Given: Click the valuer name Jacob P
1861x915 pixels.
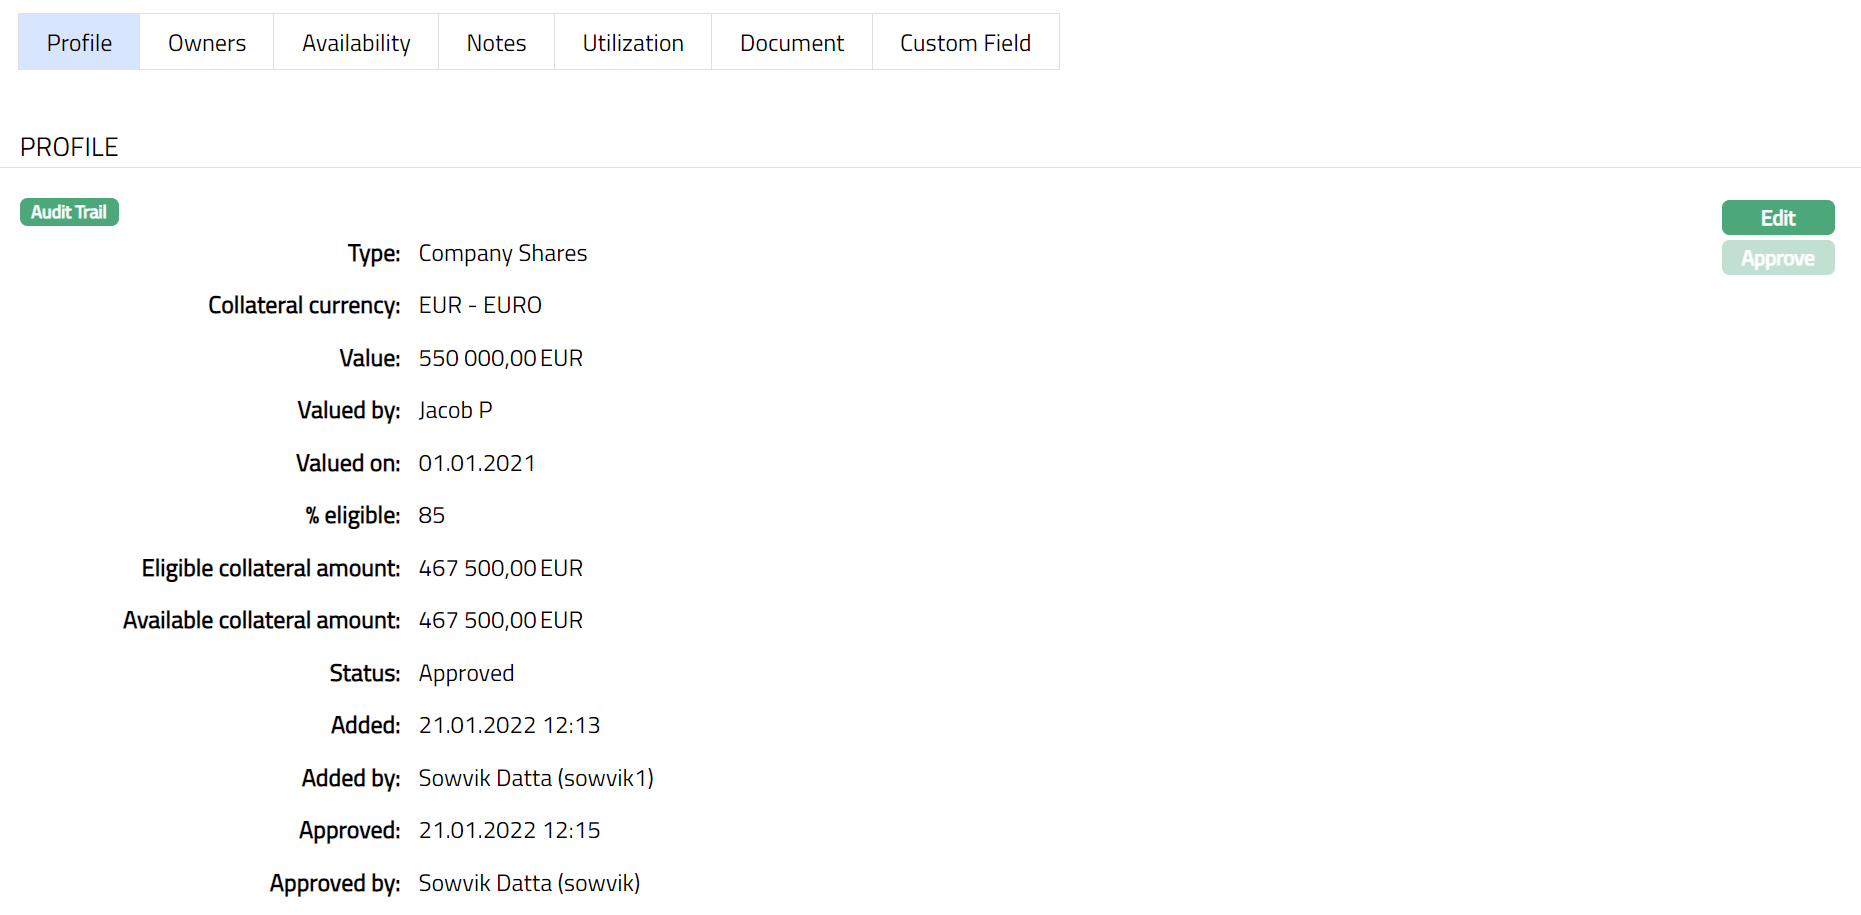Looking at the screenshot, I should [x=455, y=411].
